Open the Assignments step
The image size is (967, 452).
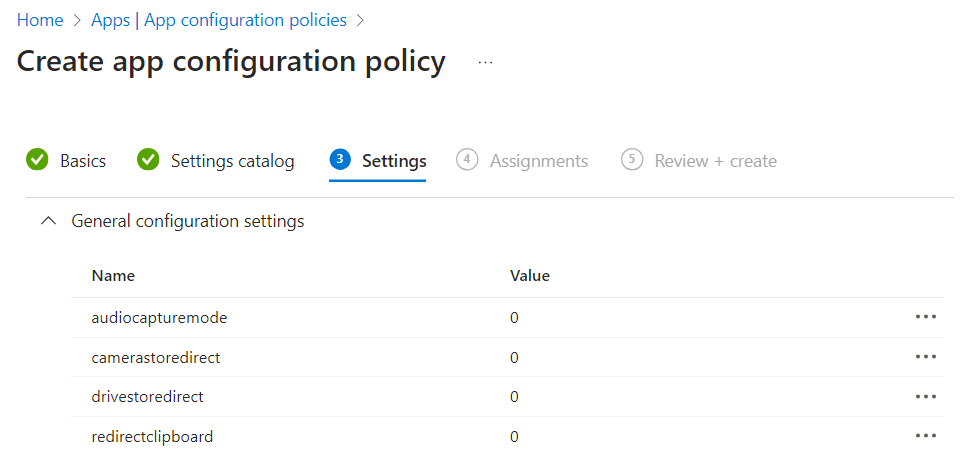pyautogui.click(x=538, y=161)
